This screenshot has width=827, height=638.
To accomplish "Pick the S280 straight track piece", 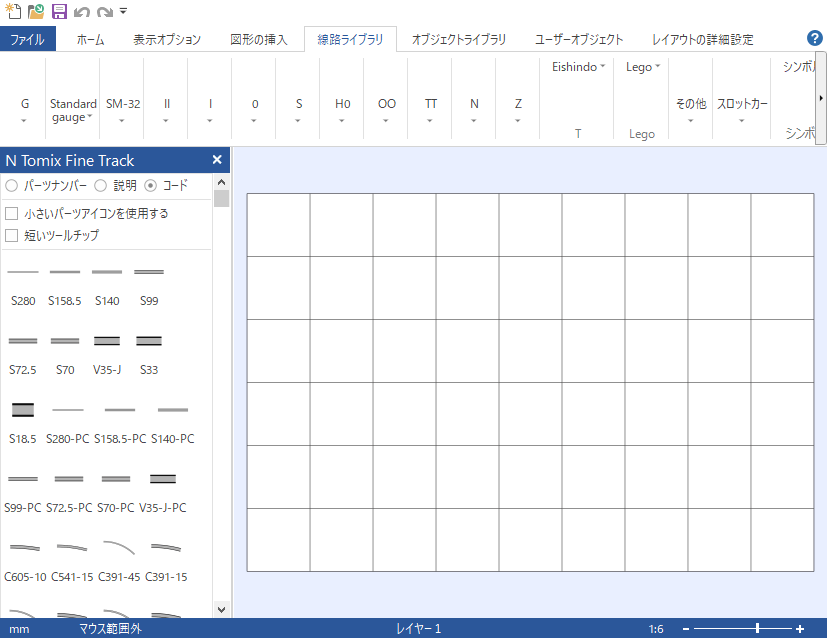I will tap(23, 285).
